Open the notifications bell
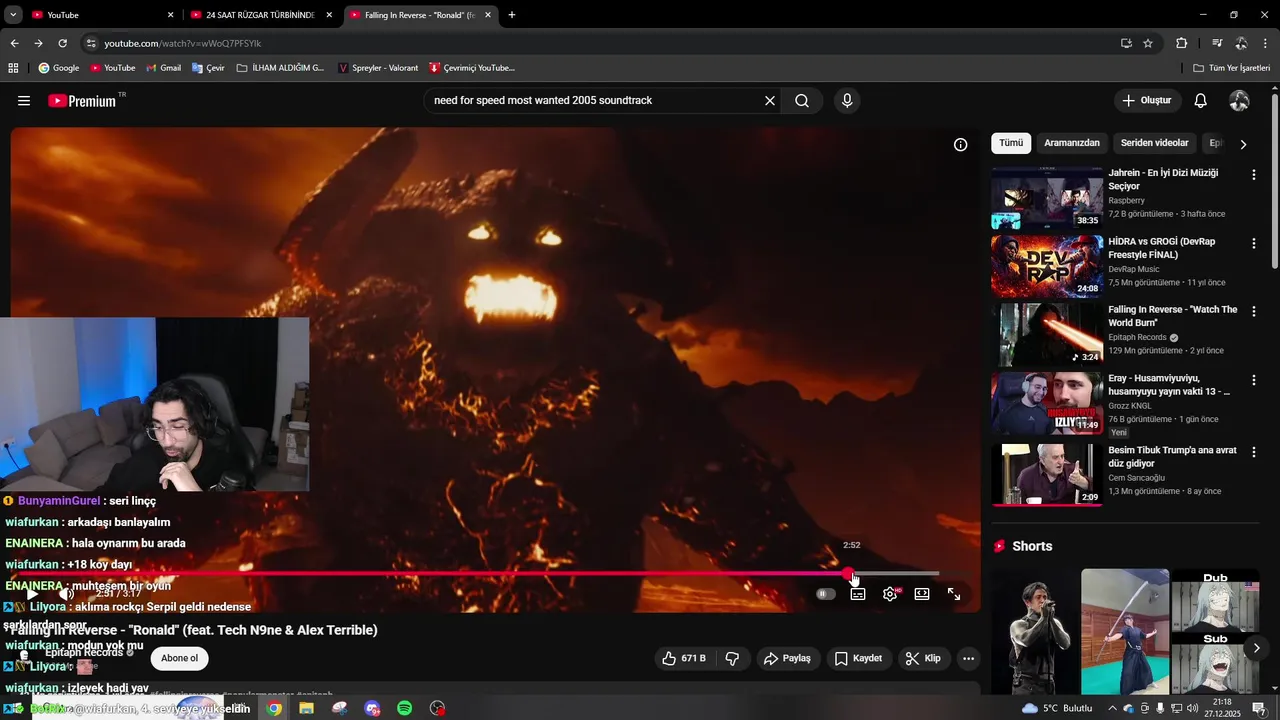This screenshot has height=720, width=1280. point(1201,101)
